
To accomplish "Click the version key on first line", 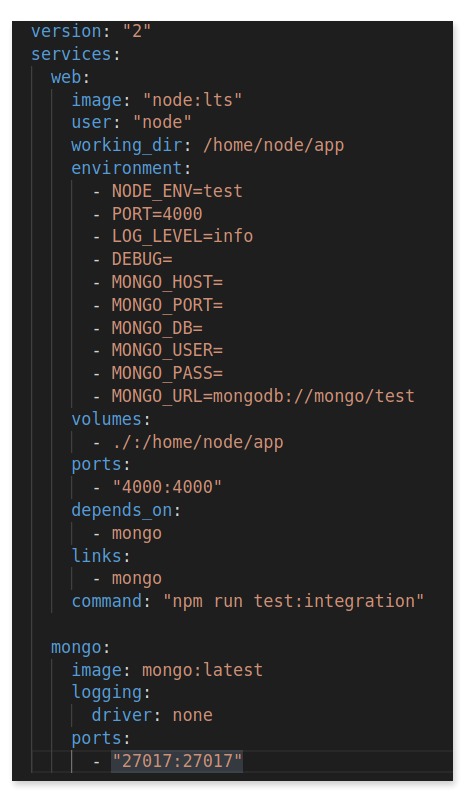I will [x=66, y=31].
